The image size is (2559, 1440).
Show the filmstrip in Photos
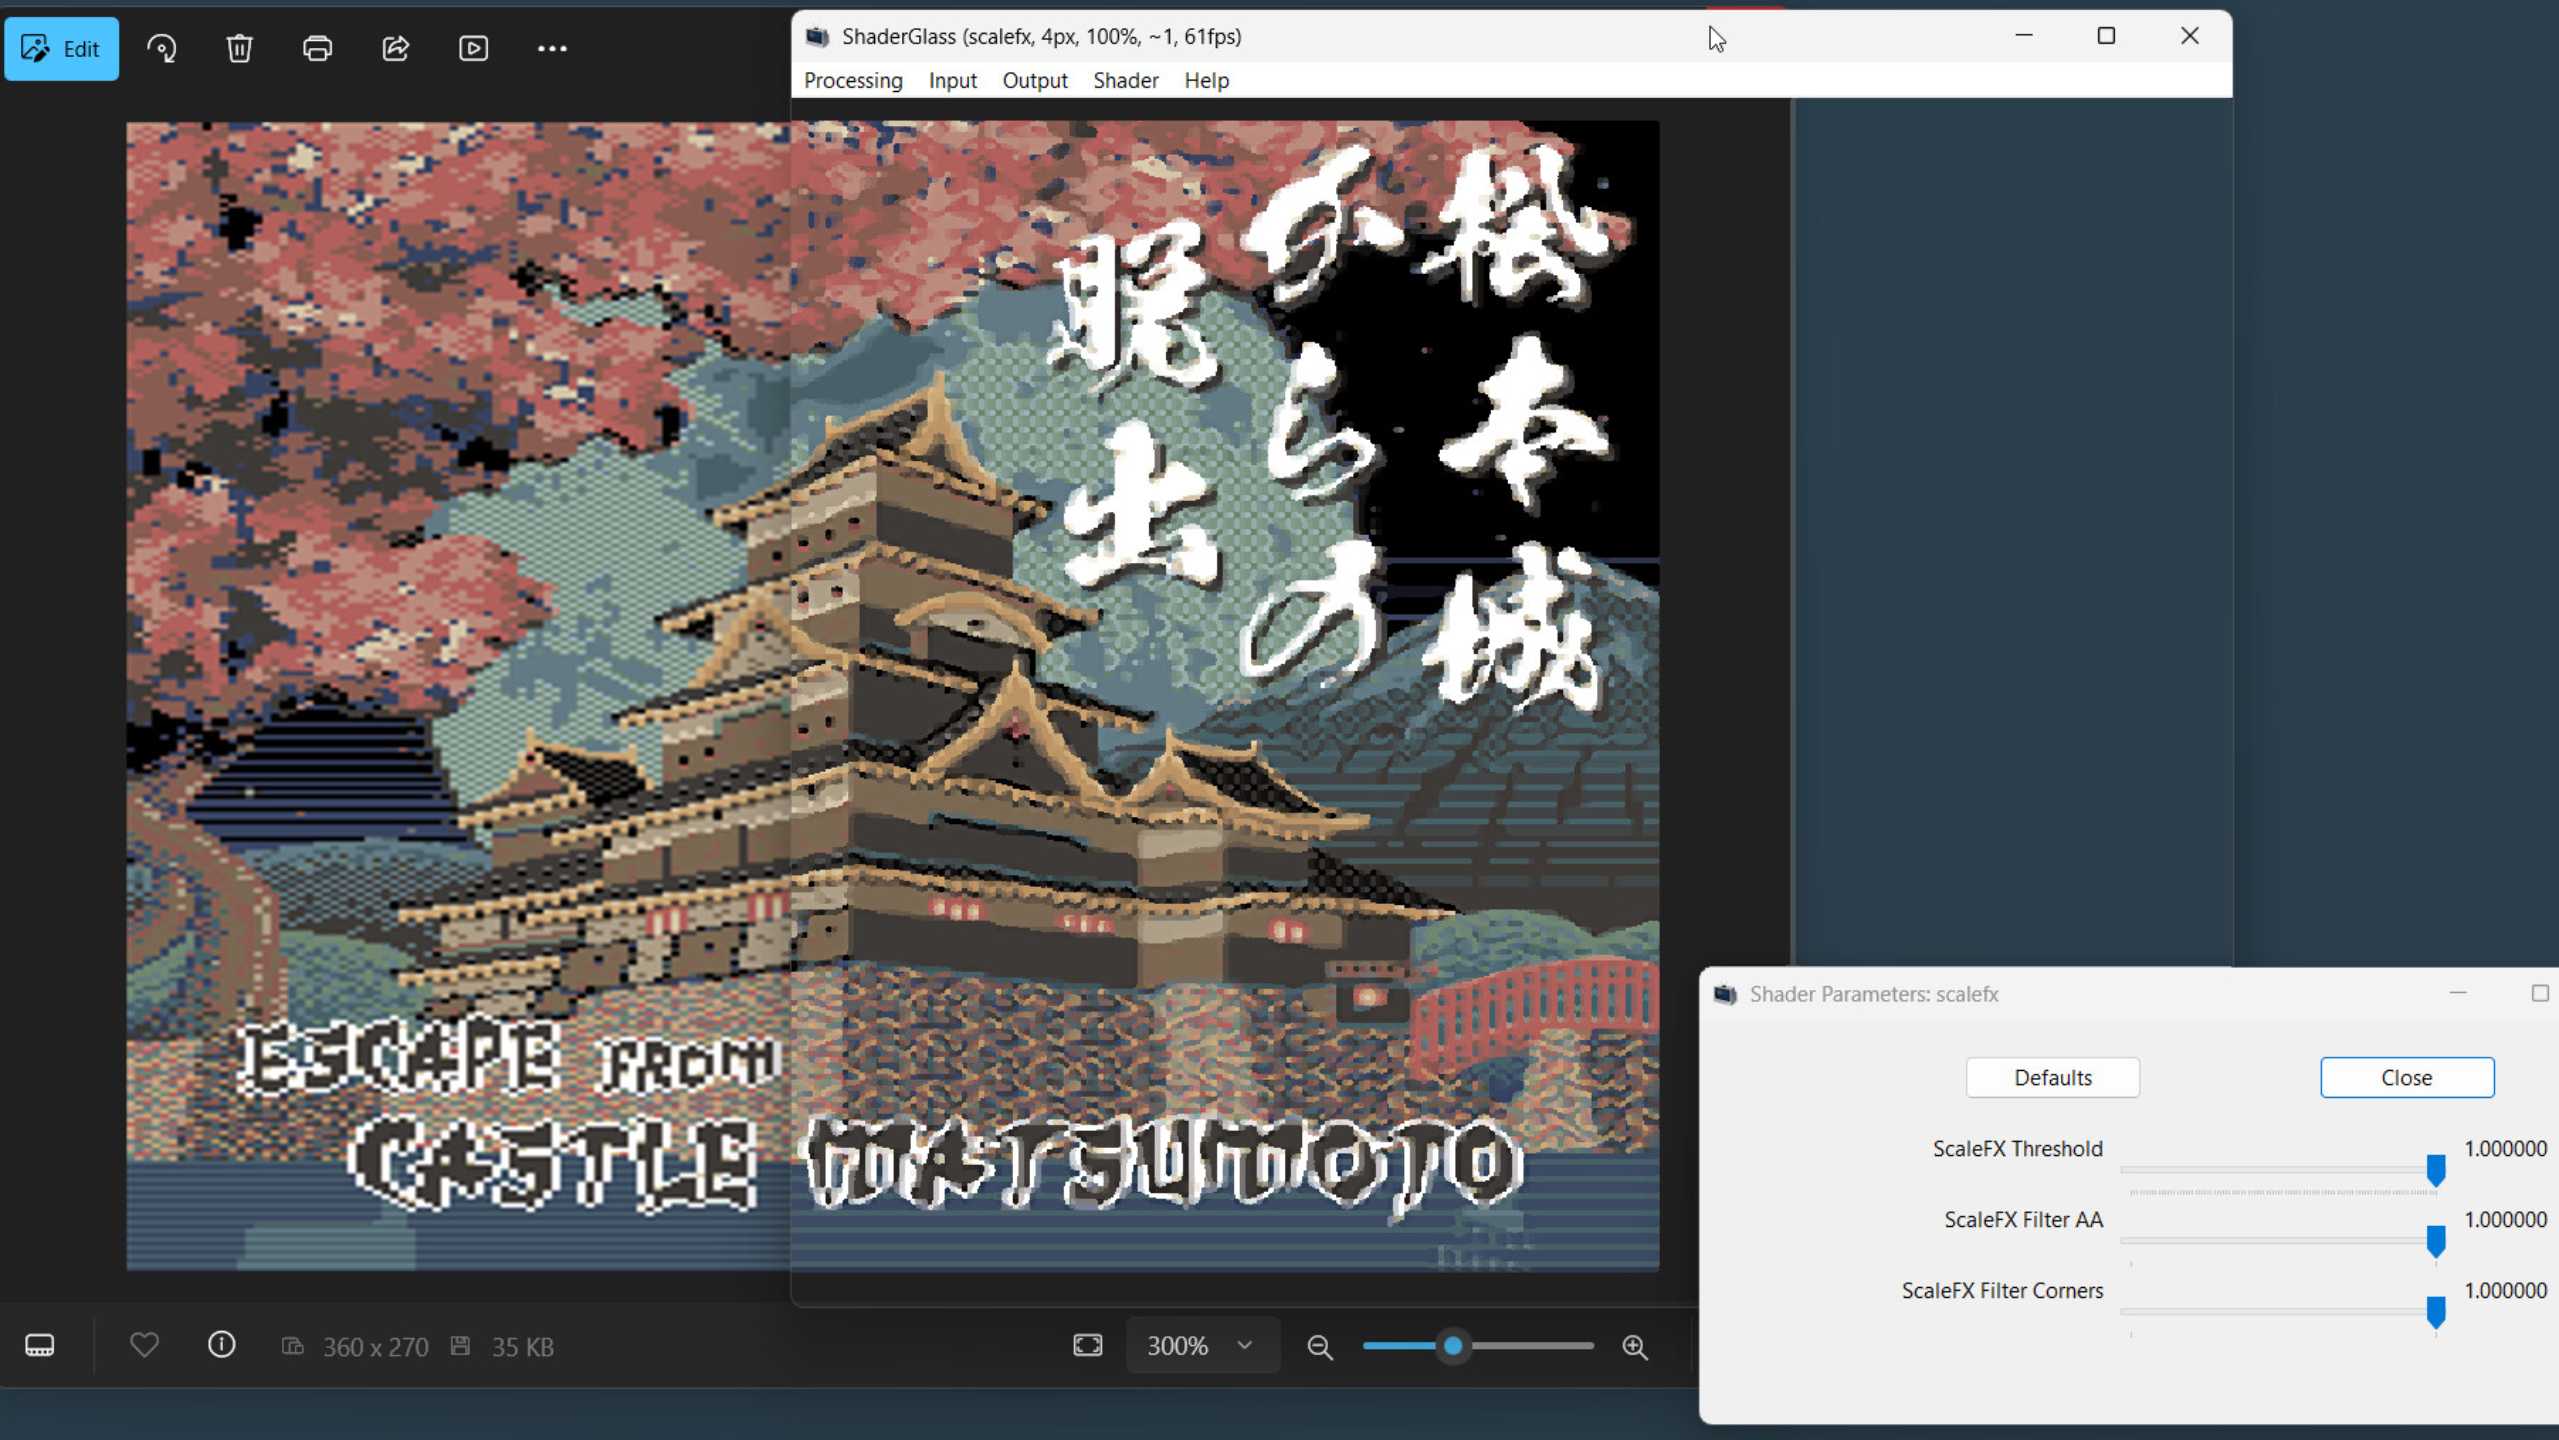click(40, 1346)
